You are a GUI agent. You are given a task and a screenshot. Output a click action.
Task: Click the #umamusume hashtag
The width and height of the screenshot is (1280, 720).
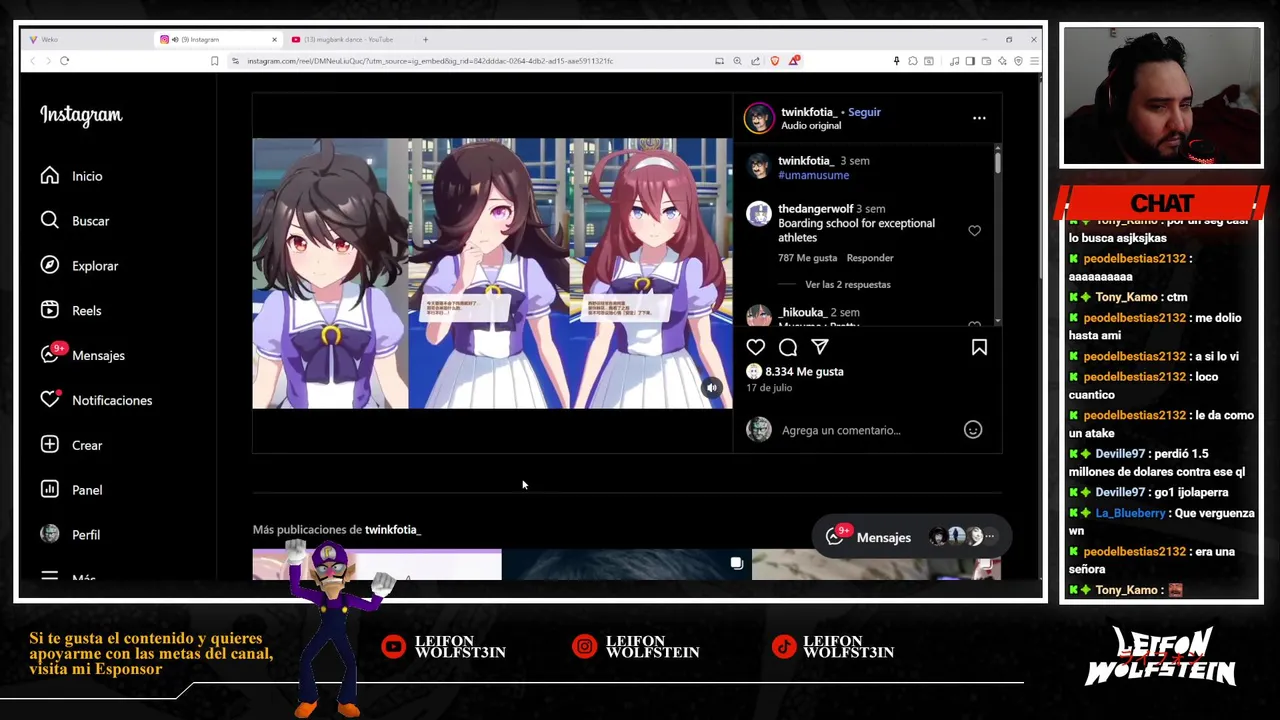[813, 175]
